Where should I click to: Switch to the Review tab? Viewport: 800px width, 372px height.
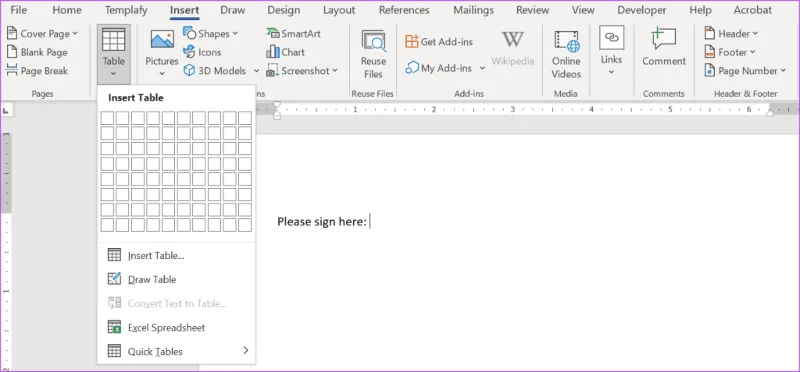[533, 10]
